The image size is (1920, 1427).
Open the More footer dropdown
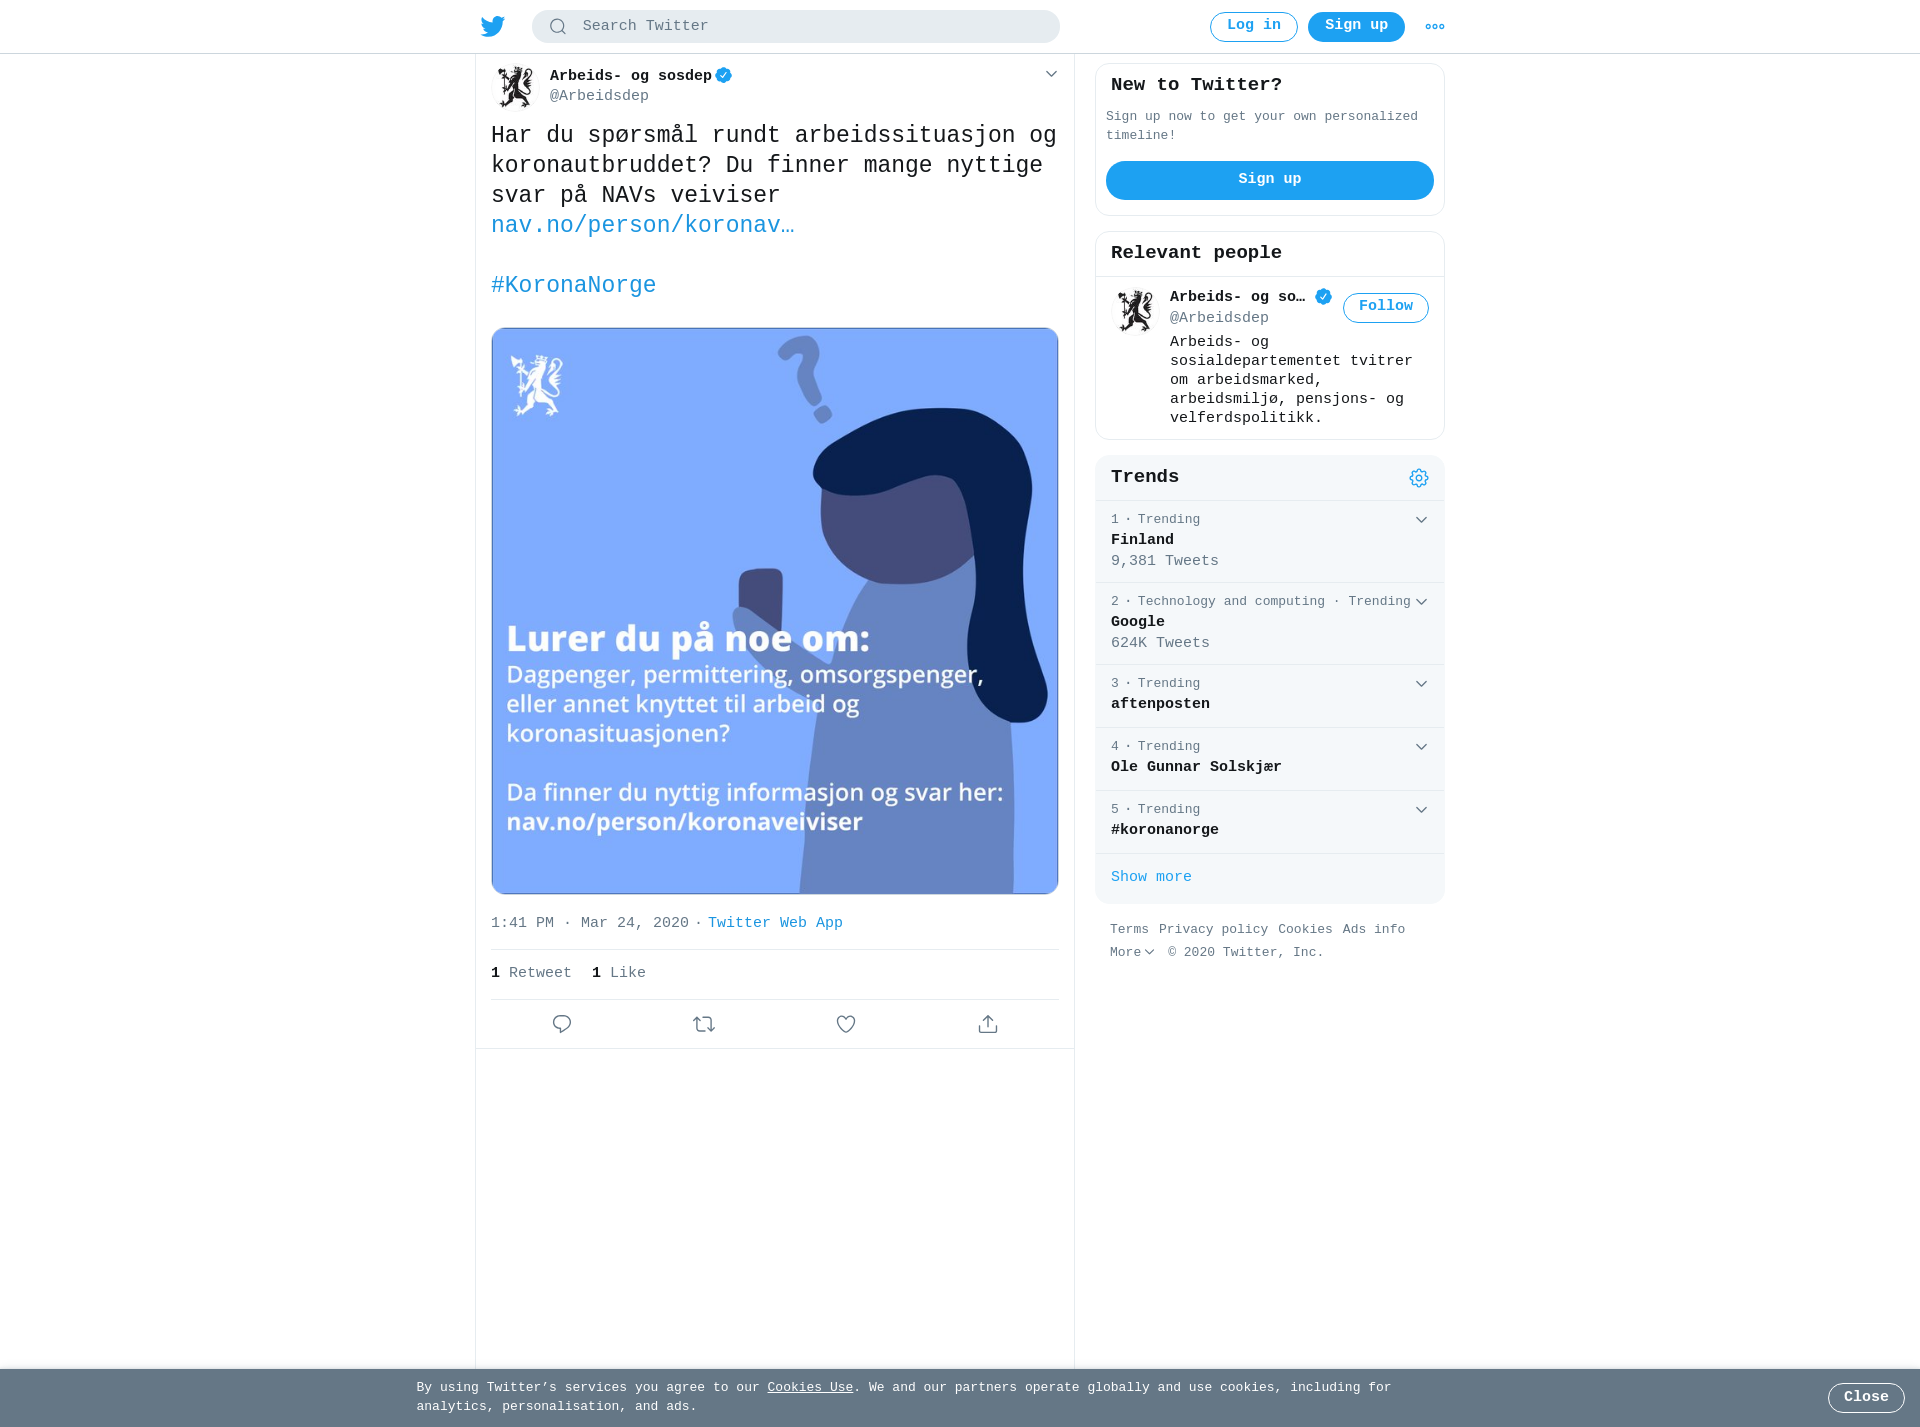1132,953
